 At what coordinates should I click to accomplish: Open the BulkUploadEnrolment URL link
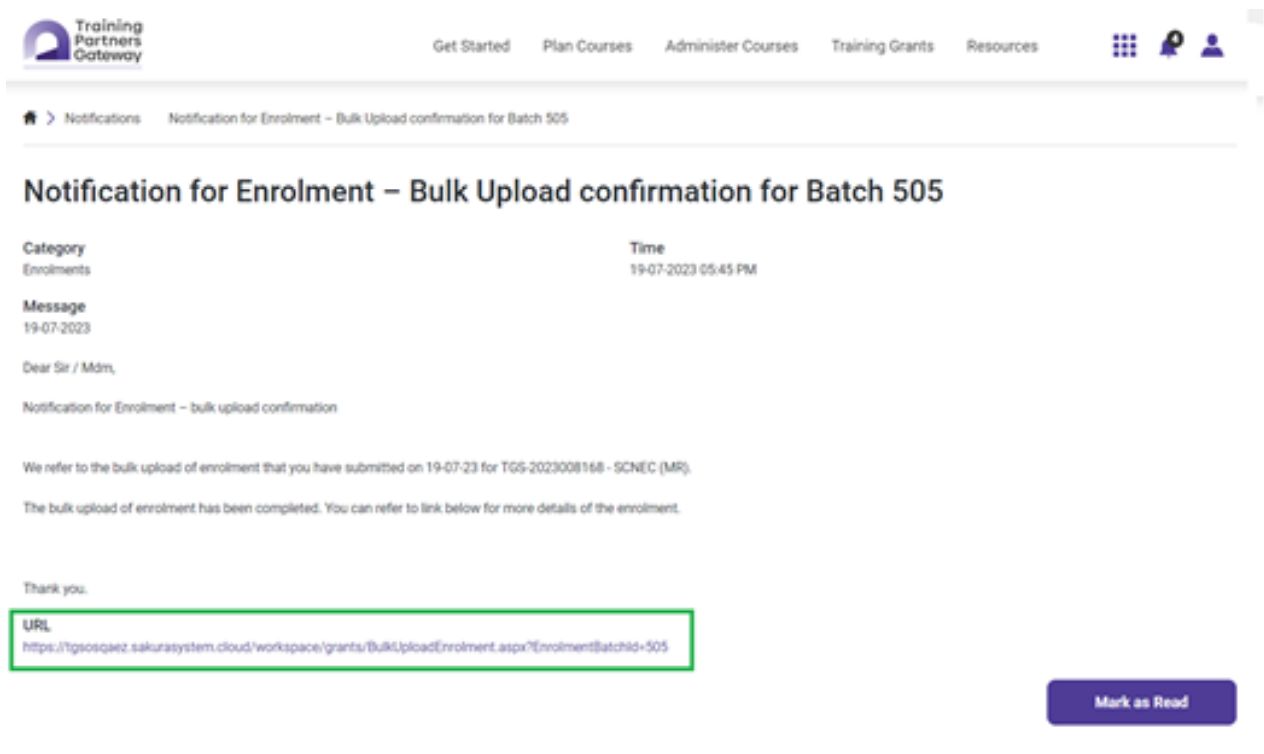345,647
